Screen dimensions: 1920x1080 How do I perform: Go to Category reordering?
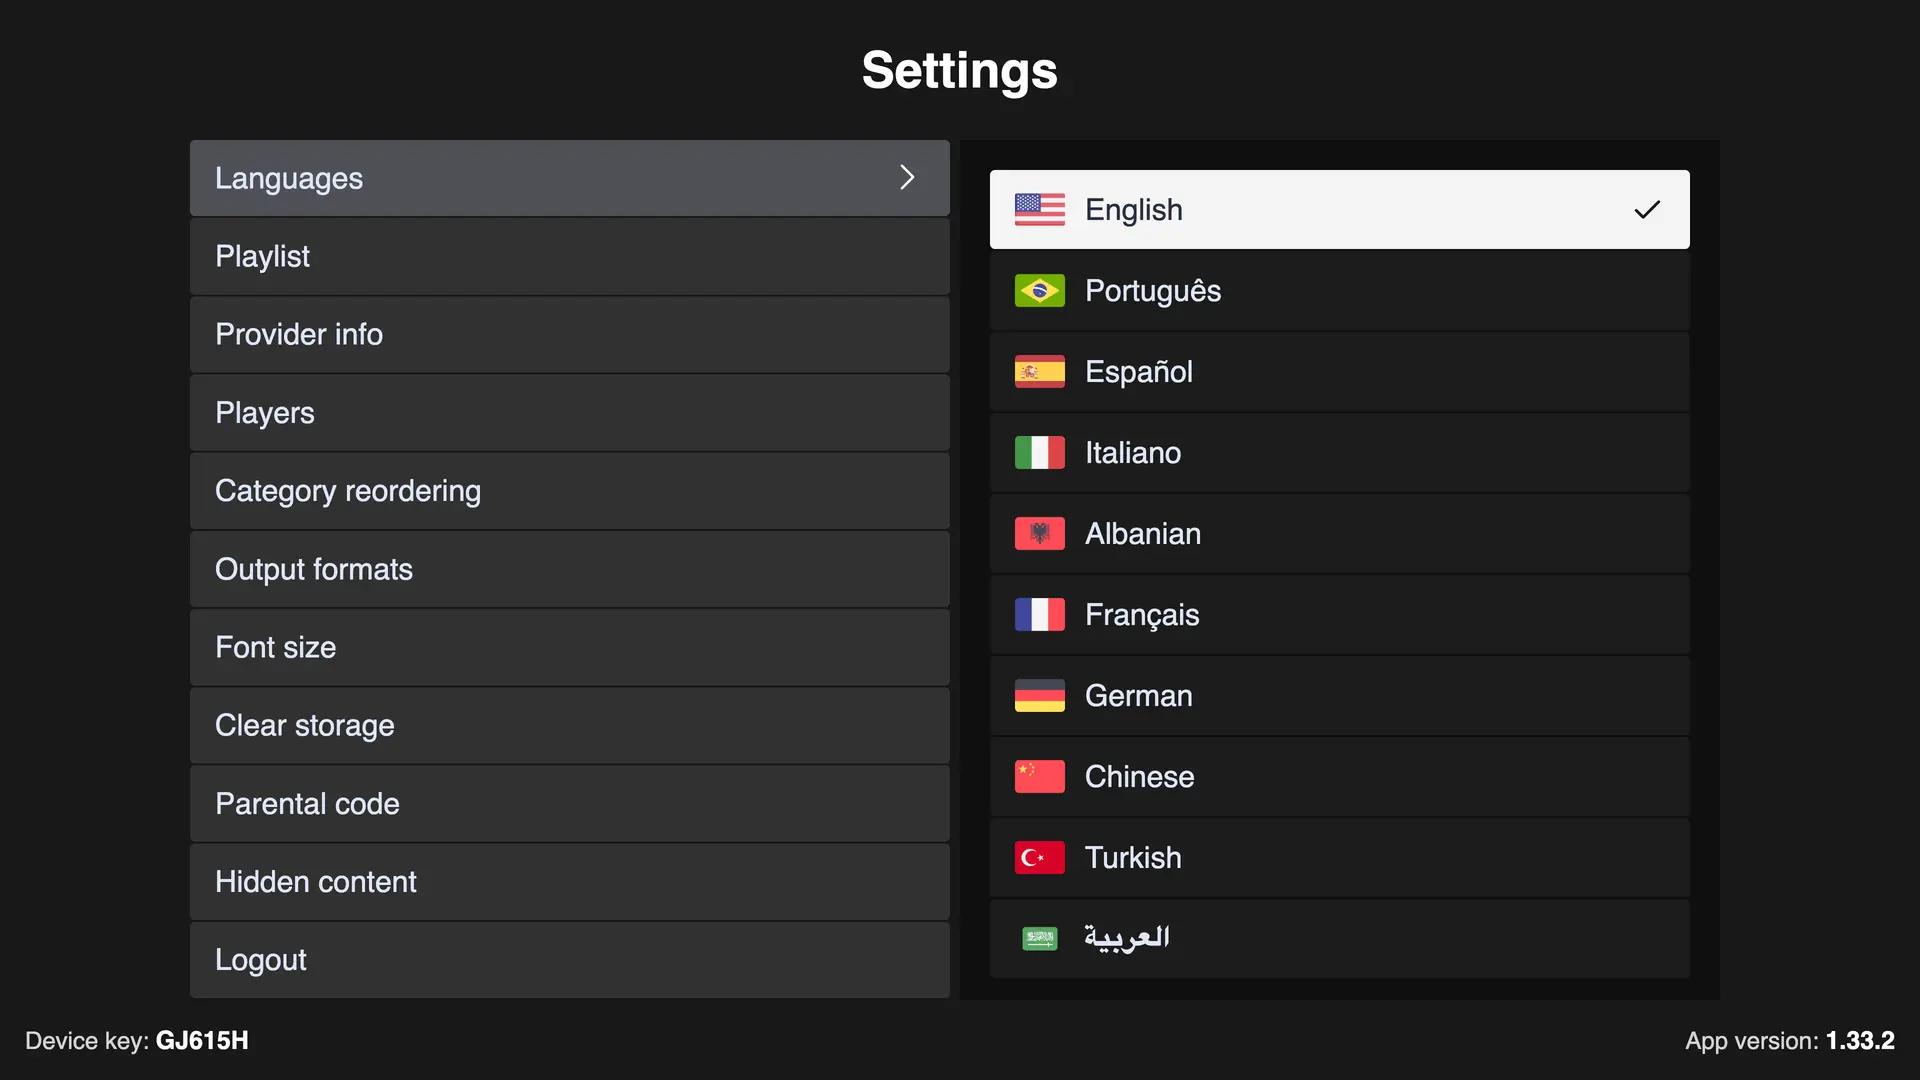click(569, 491)
